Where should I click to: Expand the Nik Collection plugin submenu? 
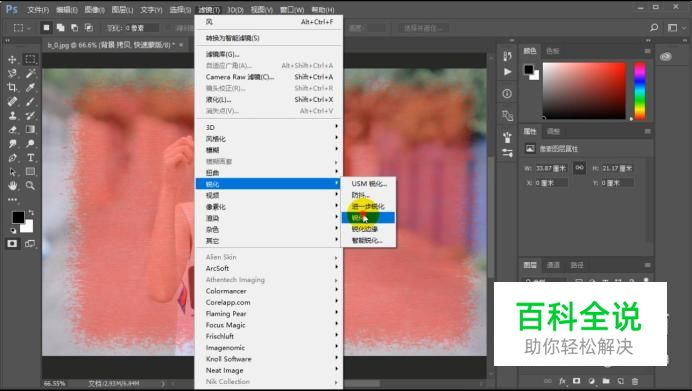pyautogui.click(x=268, y=382)
